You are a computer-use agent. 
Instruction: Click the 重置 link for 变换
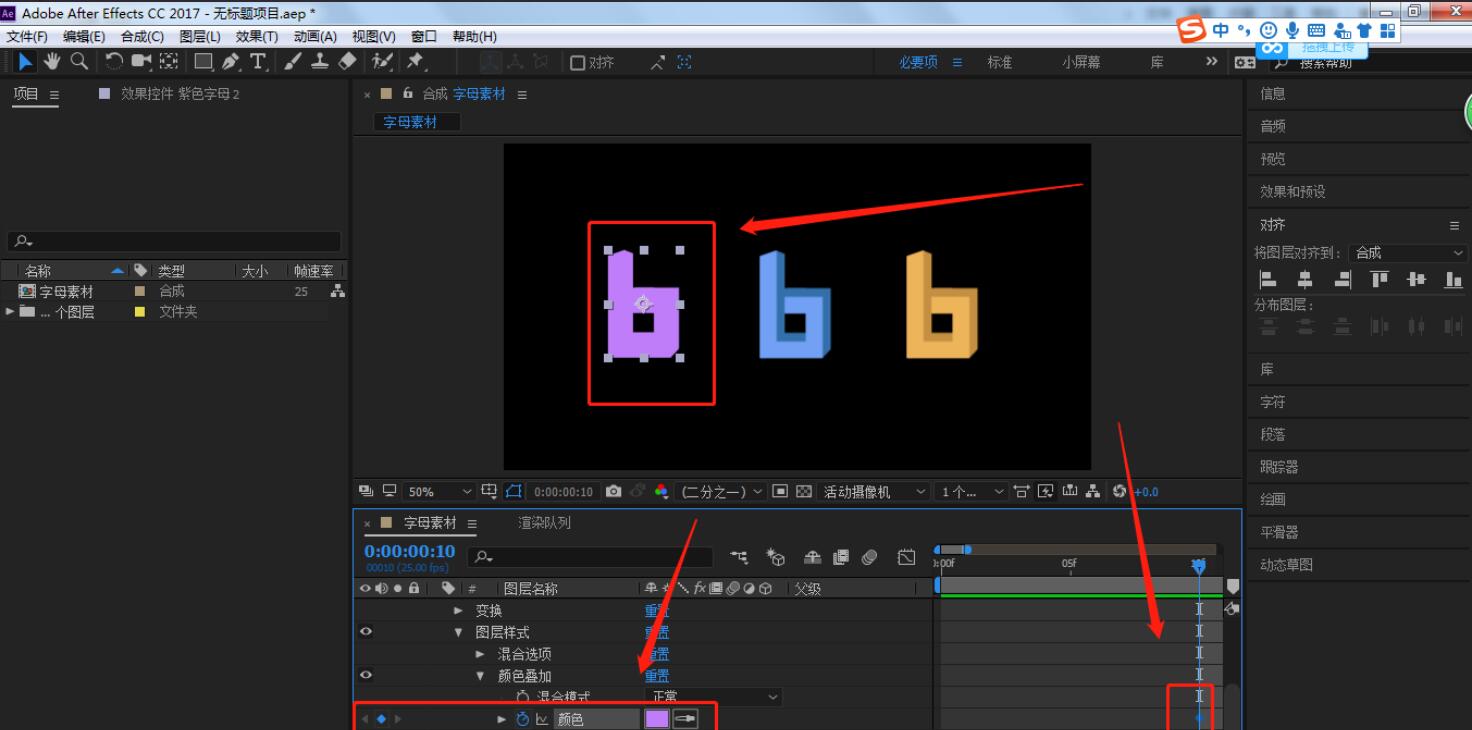point(657,610)
